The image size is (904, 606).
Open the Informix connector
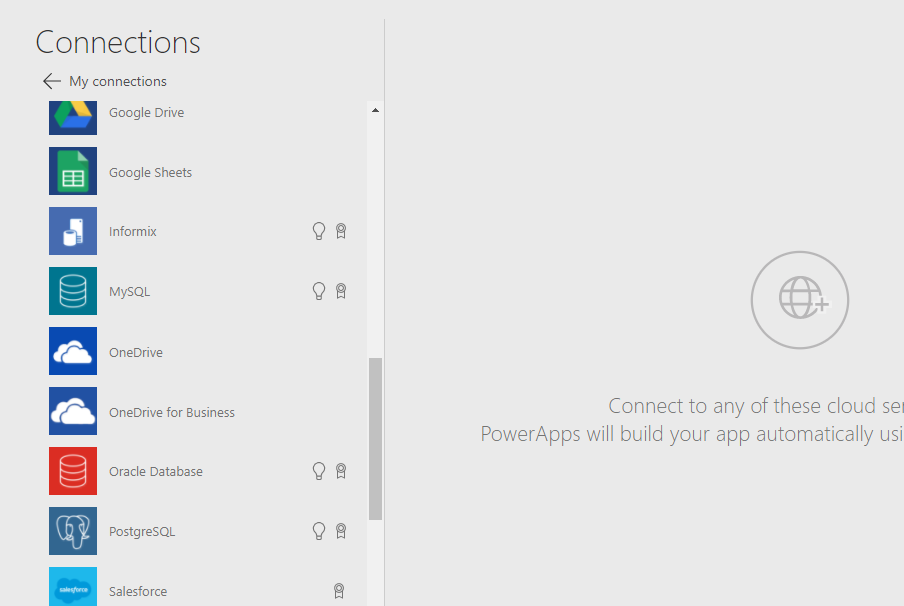pyautogui.click(x=132, y=231)
